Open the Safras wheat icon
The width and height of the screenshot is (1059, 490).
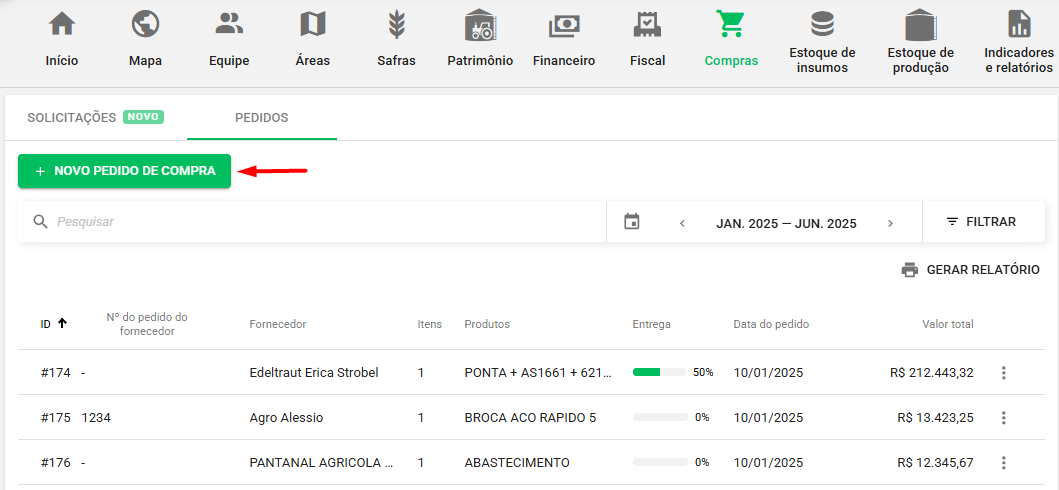(396, 23)
